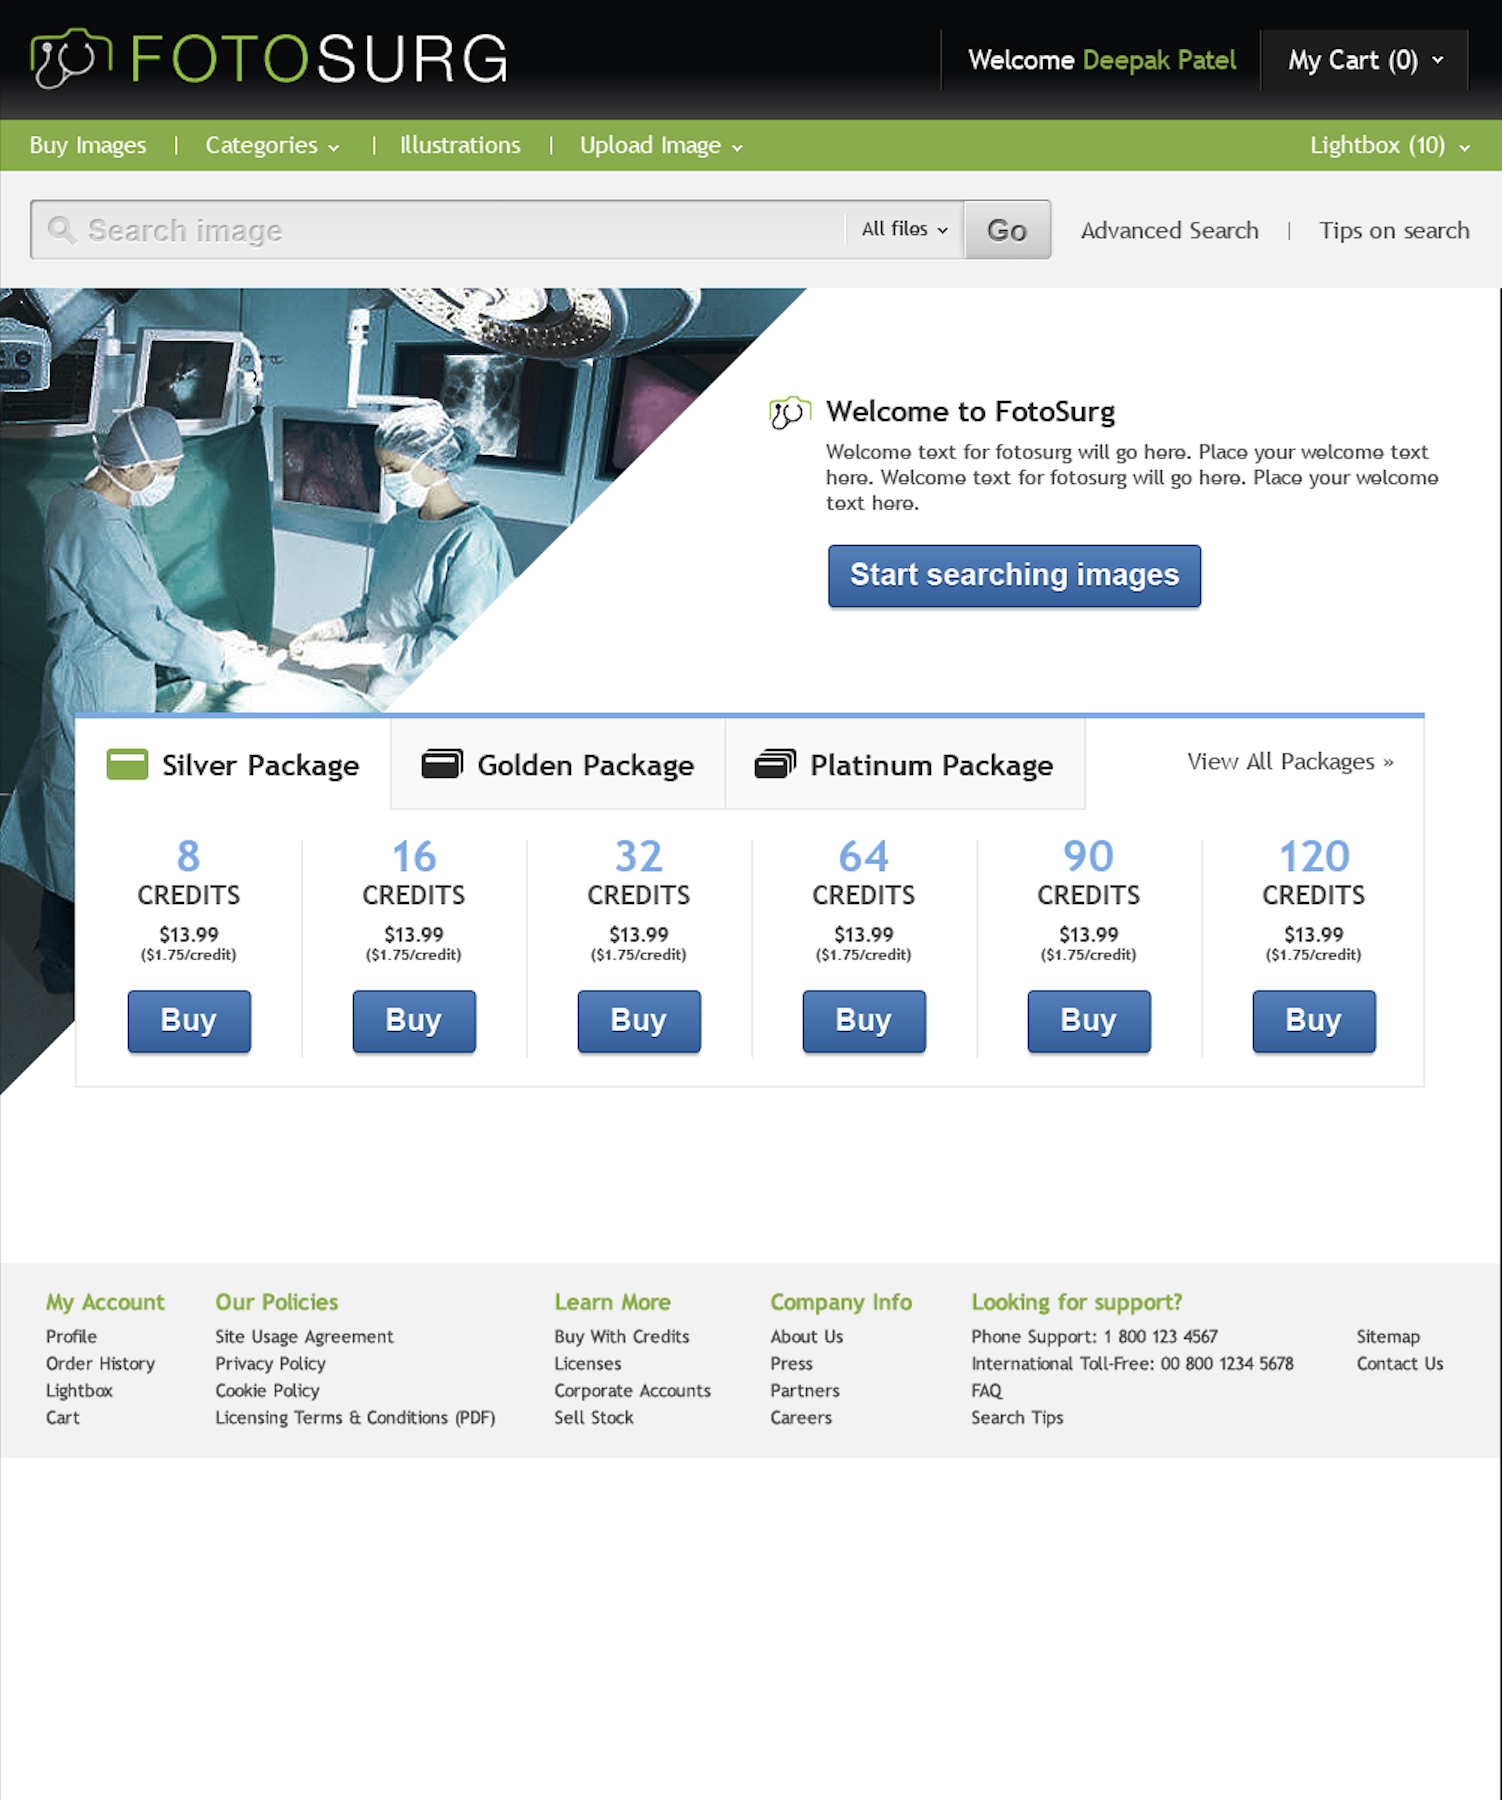This screenshot has width=1502, height=1800.
Task: Click the Silver Package green card icon
Action: 127,765
